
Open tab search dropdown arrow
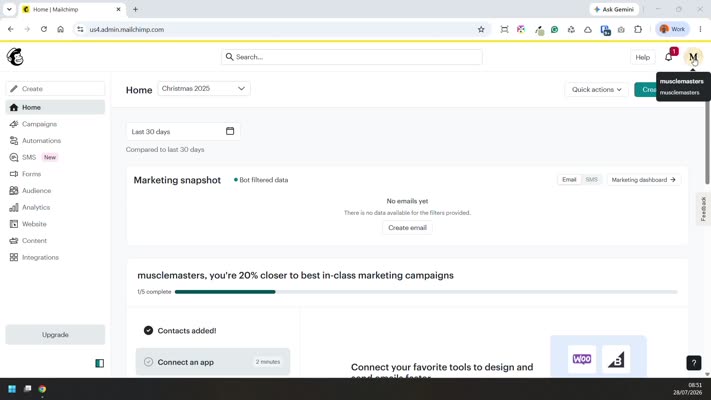(x=9, y=9)
